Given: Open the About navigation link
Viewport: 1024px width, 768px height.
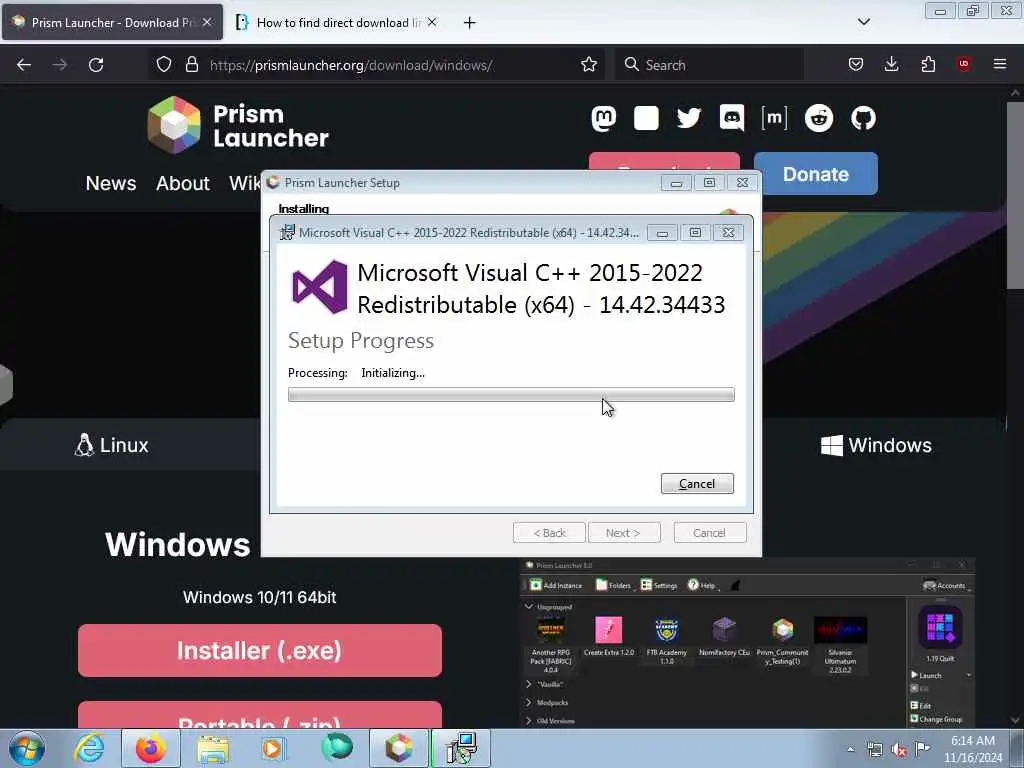Looking at the screenshot, I should click(183, 184).
